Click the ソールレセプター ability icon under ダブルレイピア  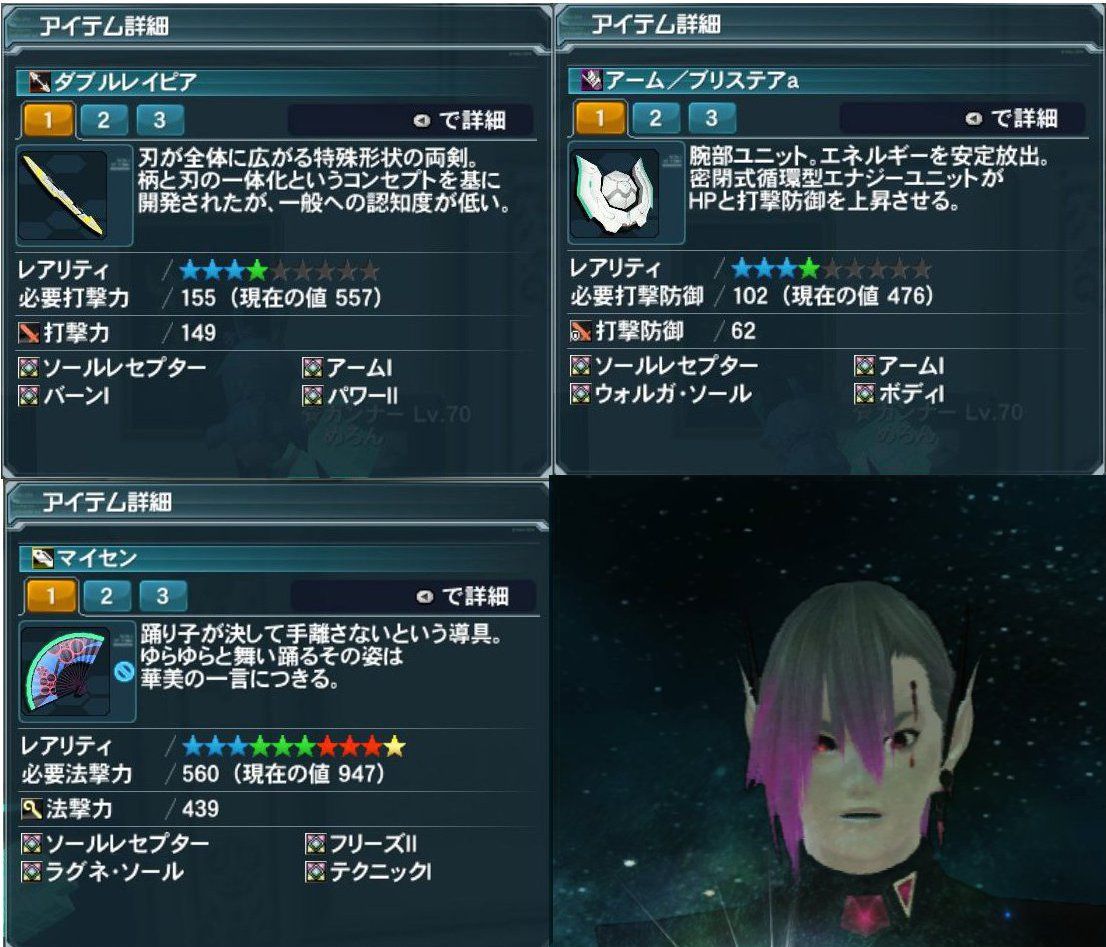[28, 367]
